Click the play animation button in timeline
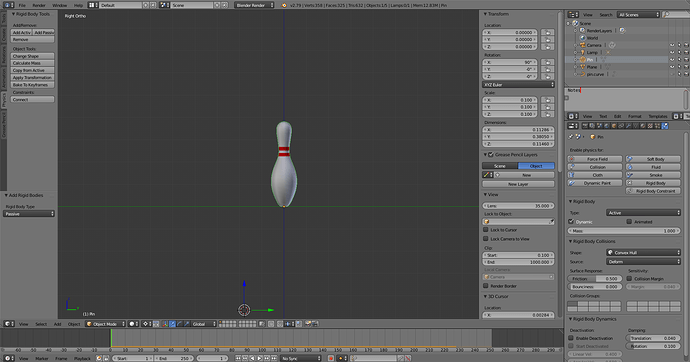This screenshot has height=362, width=690. click(x=260, y=358)
